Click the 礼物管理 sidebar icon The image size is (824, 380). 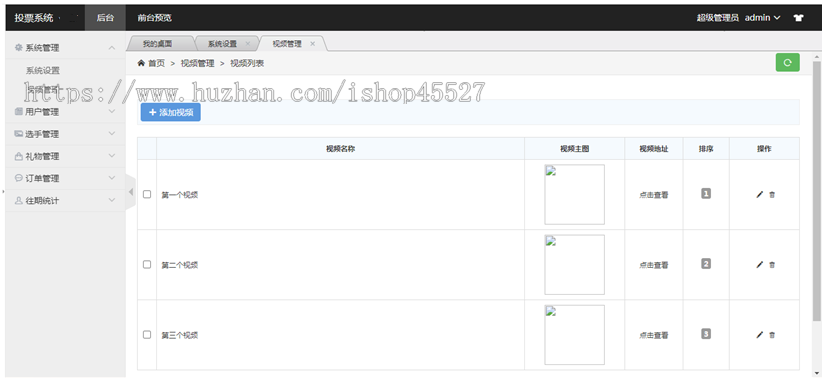click(x=19, y=156)
